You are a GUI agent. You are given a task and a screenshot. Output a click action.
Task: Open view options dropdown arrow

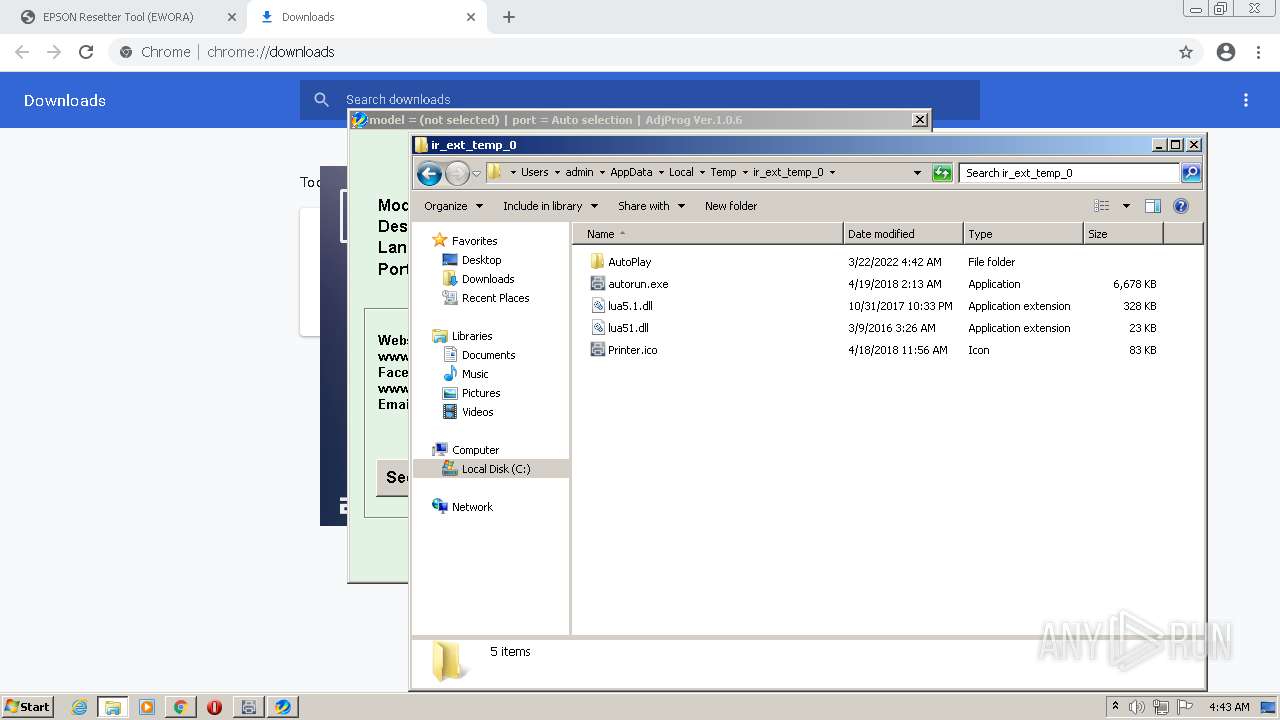click(x=1126, y=206)
